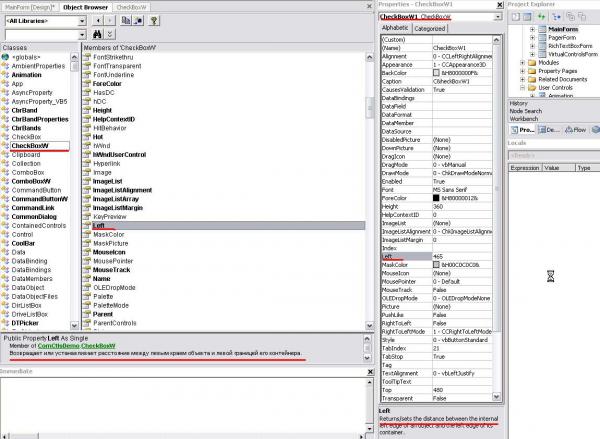Close the Immediate window

point(370,372)
